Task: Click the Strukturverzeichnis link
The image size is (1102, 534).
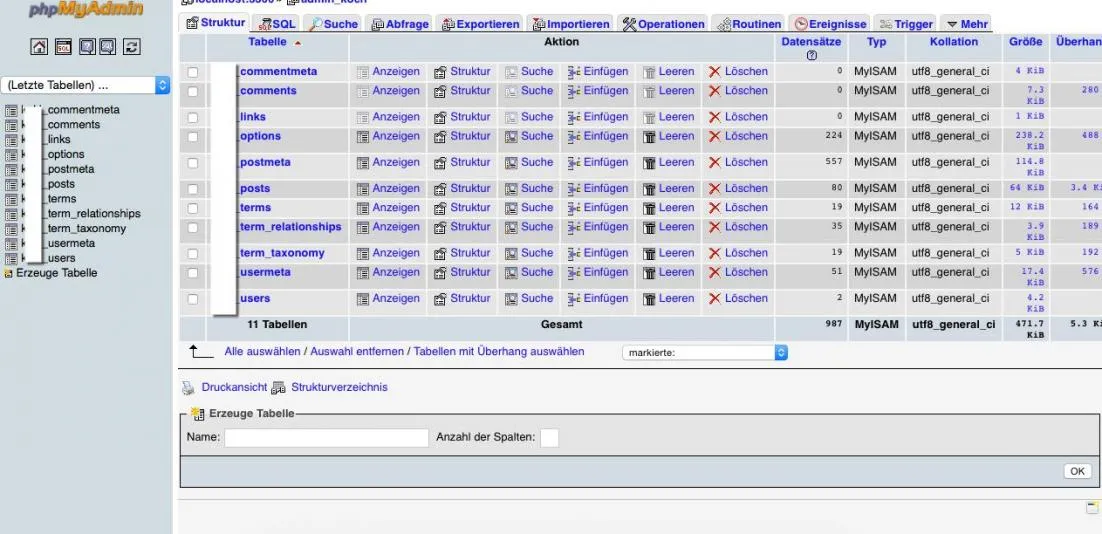Action: [339, 387]
